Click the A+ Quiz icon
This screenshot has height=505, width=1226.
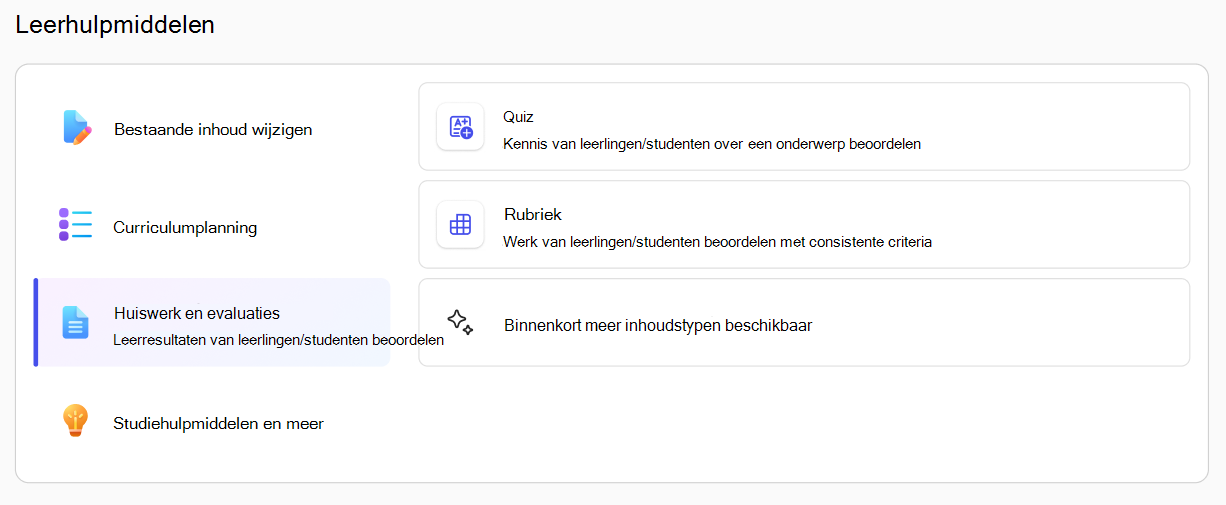click(460, 127)
